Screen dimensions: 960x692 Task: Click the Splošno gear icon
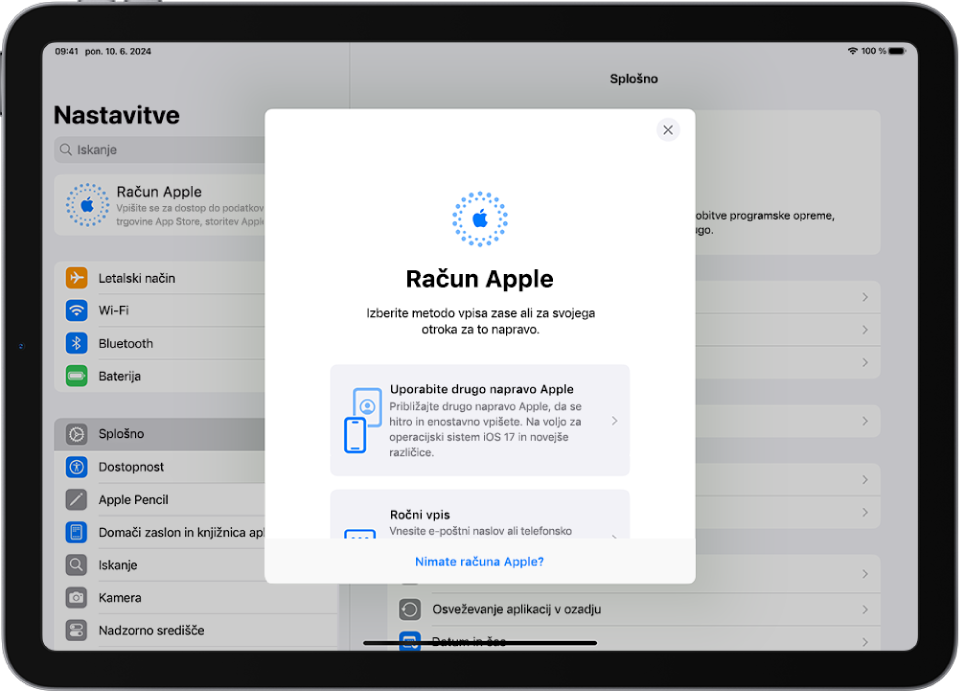[x=77, y=434]
